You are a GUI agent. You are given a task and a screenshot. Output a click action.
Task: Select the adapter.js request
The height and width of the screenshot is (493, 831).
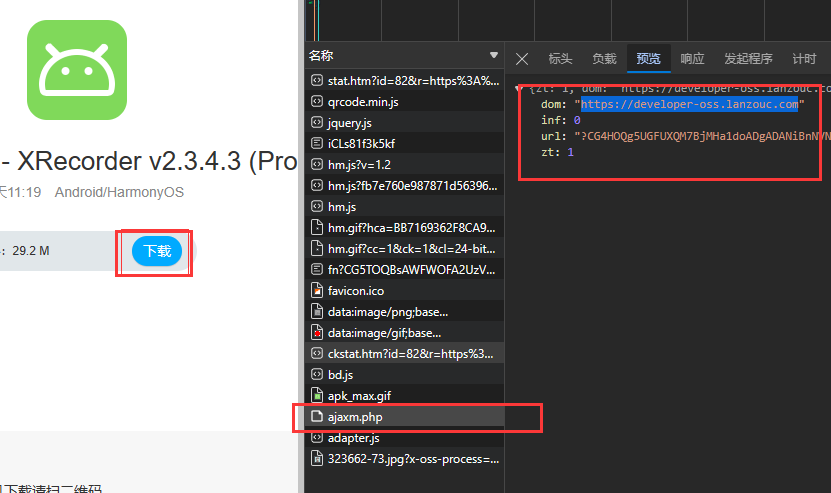click(x=405, y=438)
